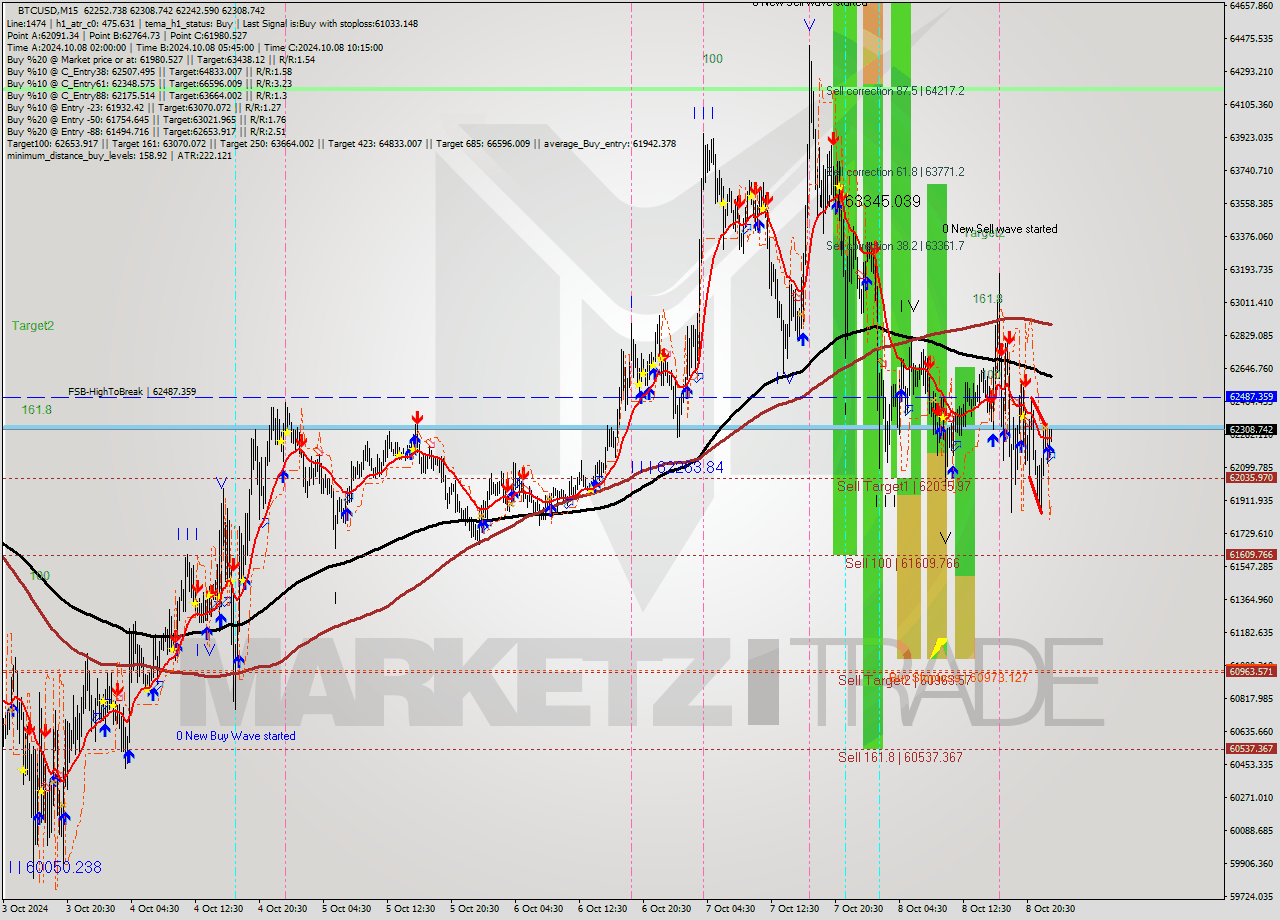Viewport: 1280px width, 920px height.
Task: Select the Sell Target1 | 62035.97 label
Action: 903,485
